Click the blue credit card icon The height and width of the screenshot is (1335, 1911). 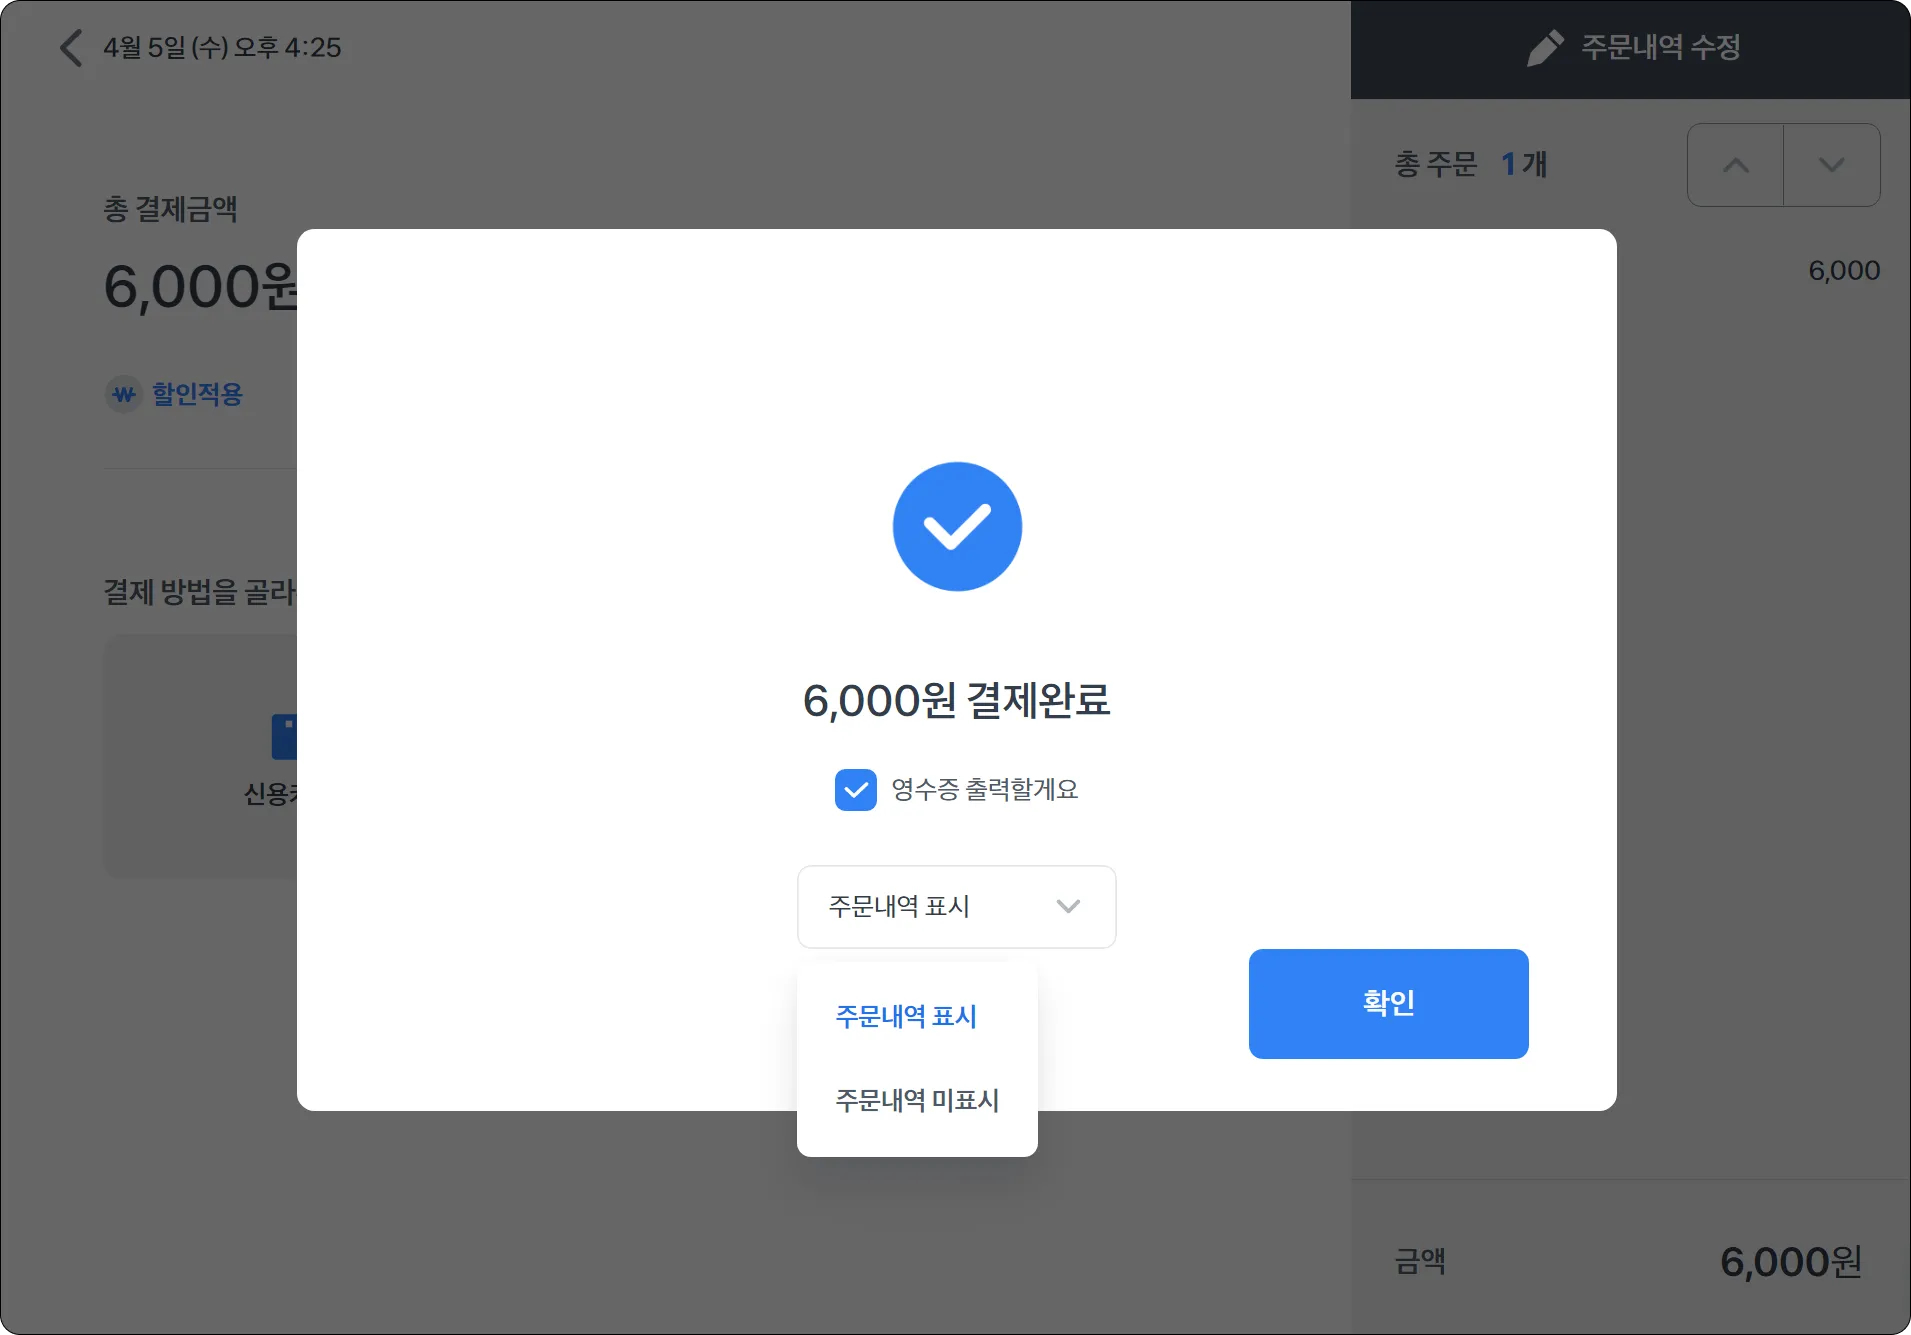[284, 737]
